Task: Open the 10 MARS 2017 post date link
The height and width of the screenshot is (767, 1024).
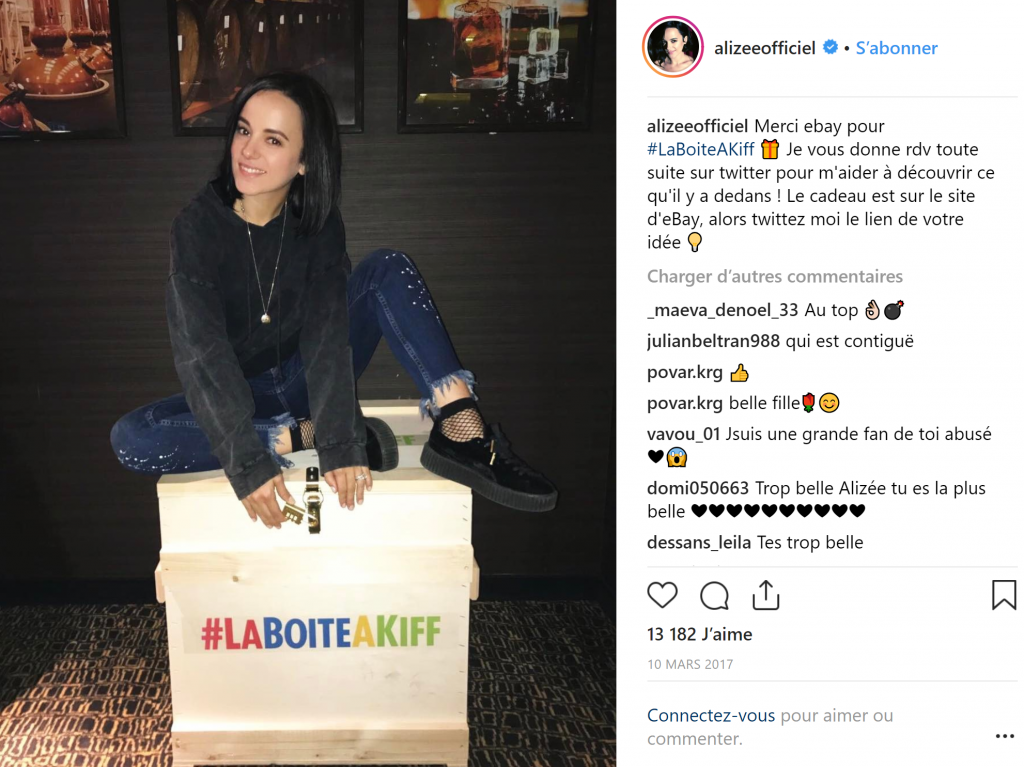Action: (690, 664)
